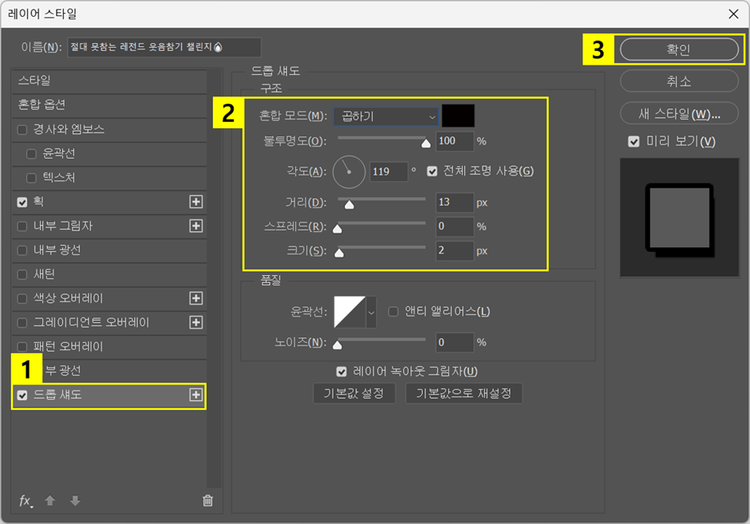Toggle 레이어 녹아웃 그림자 checkbox
750x524 pixels.
pyautogui.click(x=342, y=371)
